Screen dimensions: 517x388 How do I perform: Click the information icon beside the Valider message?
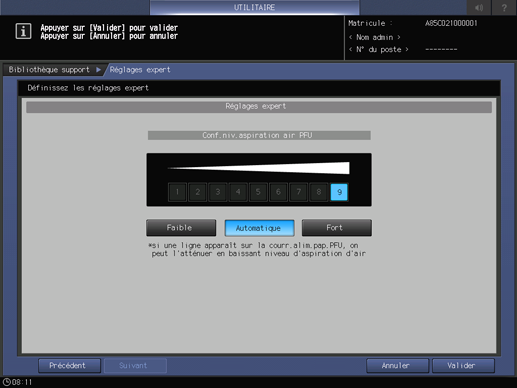pyautogui.click(x=23, y=31)
